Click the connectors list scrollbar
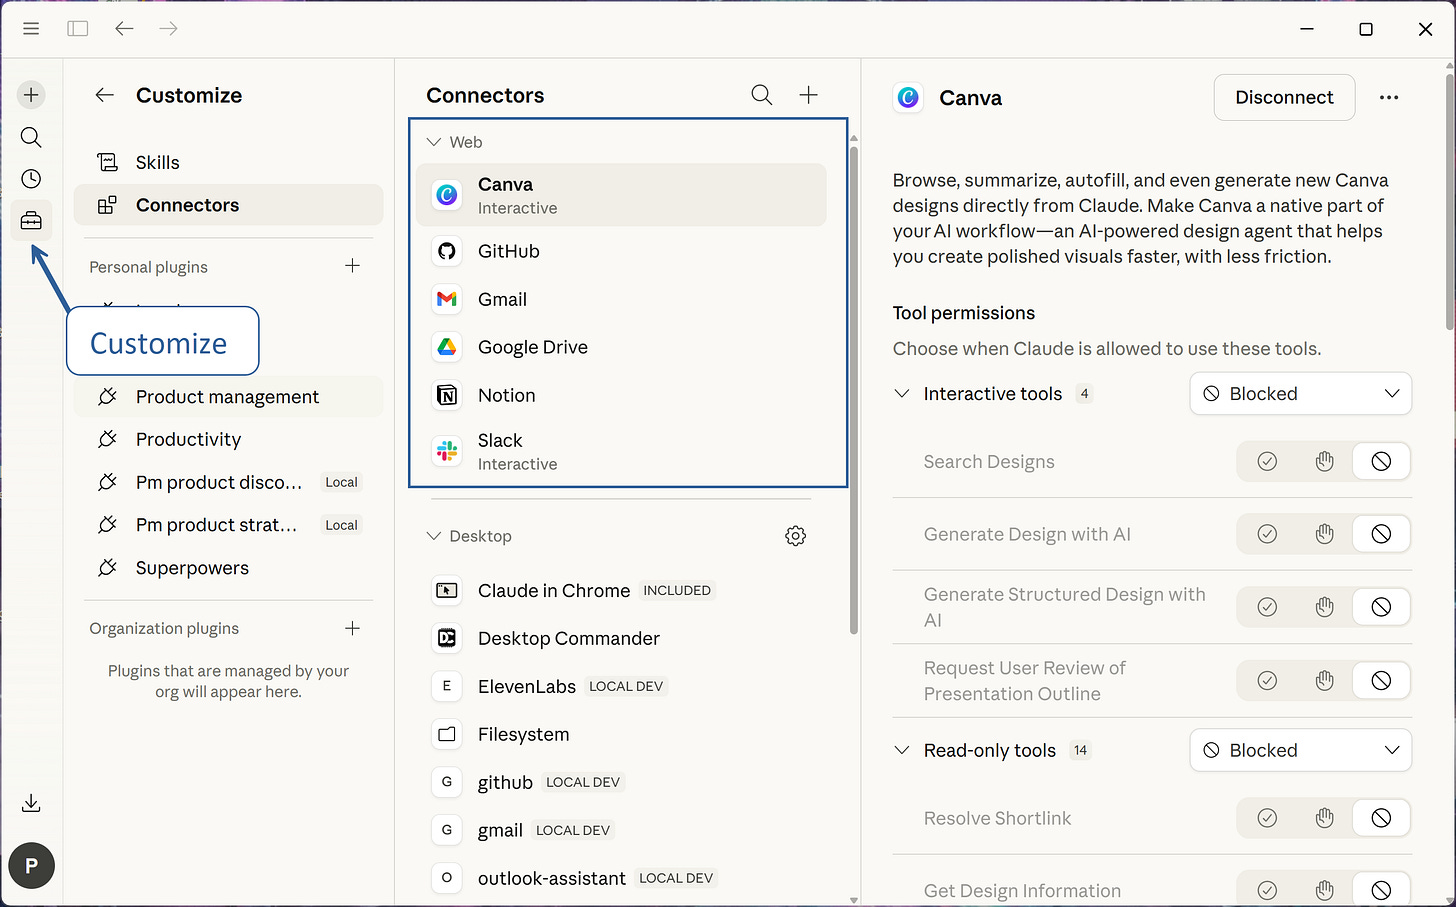Image resolution: width=1456 pixels, height=907 pixels. [853, 380]
